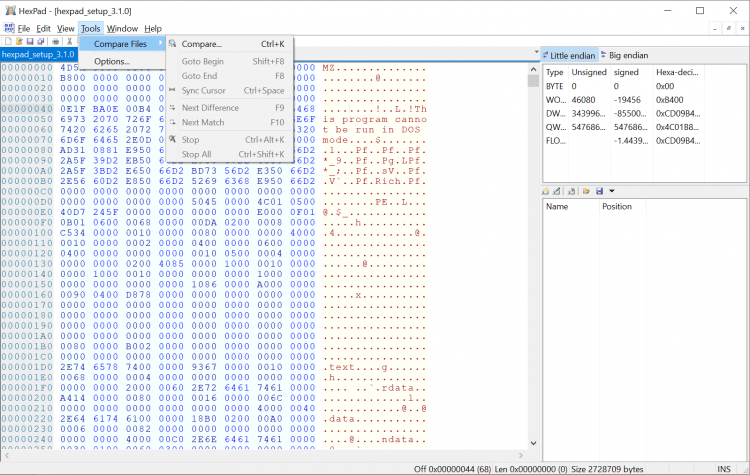
Task: Select Compare... from the submenu
Action: click(x=202, y=44)
